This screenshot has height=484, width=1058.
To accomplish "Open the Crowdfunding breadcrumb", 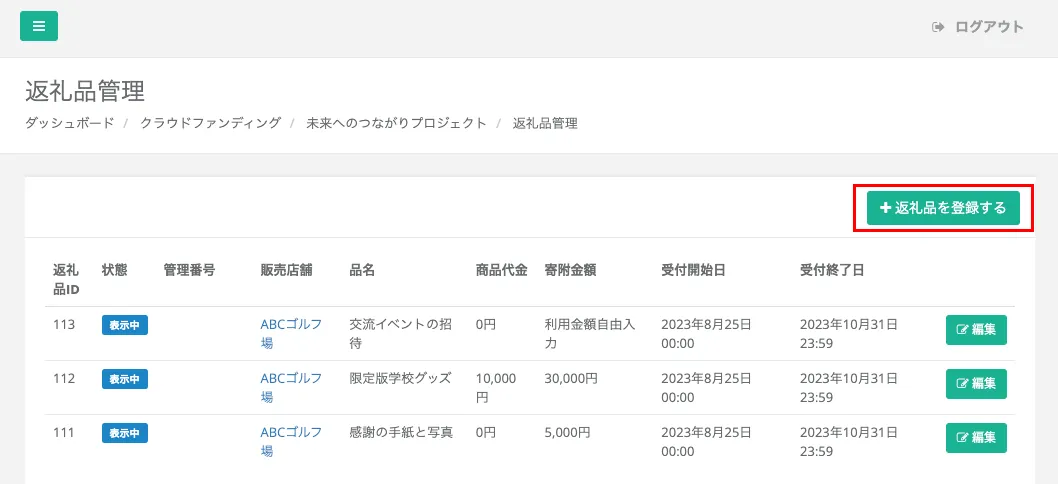I will 210,123.
